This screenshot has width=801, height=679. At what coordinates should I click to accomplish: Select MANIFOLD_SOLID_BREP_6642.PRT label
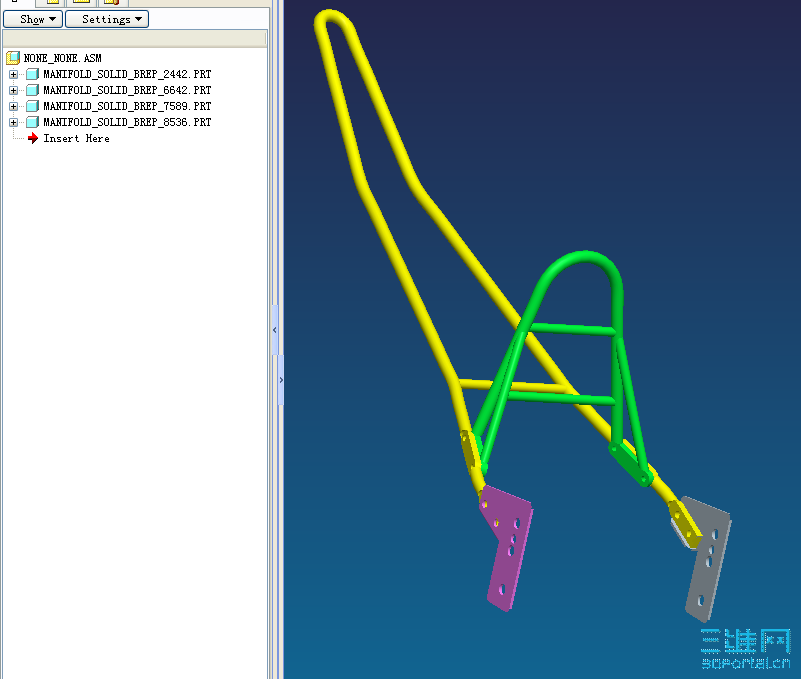[x=127, y=90]
